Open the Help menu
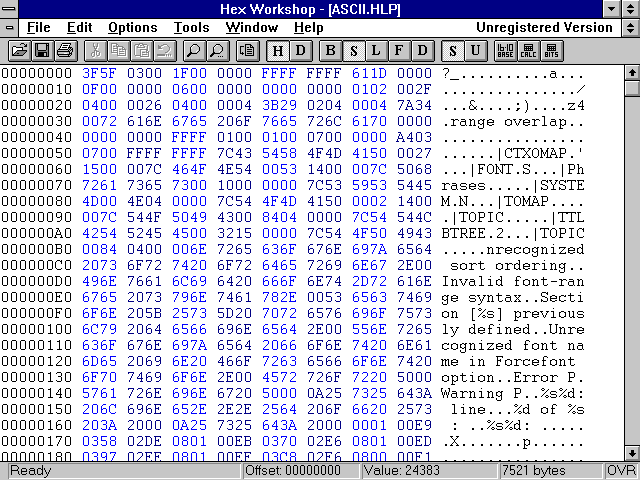The image size is (640, 480). (x=309, y=27)
